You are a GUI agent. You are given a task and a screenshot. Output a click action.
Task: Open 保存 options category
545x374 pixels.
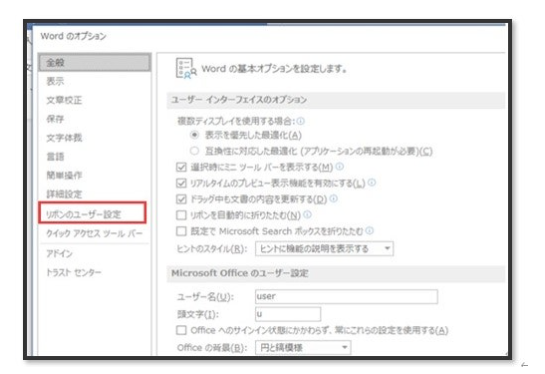[55, 119]
